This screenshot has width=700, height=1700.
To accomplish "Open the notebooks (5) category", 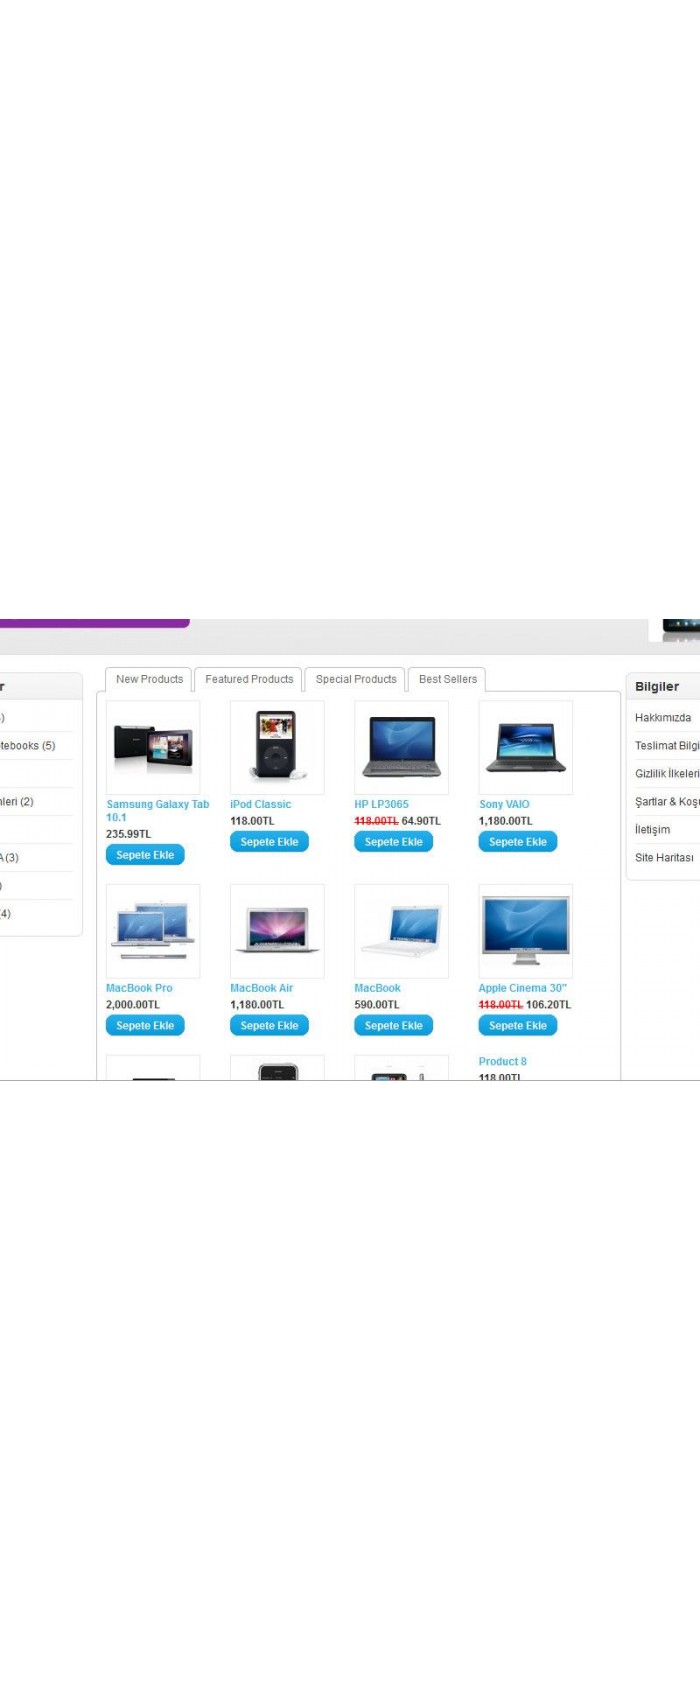I will click(28, 746).
